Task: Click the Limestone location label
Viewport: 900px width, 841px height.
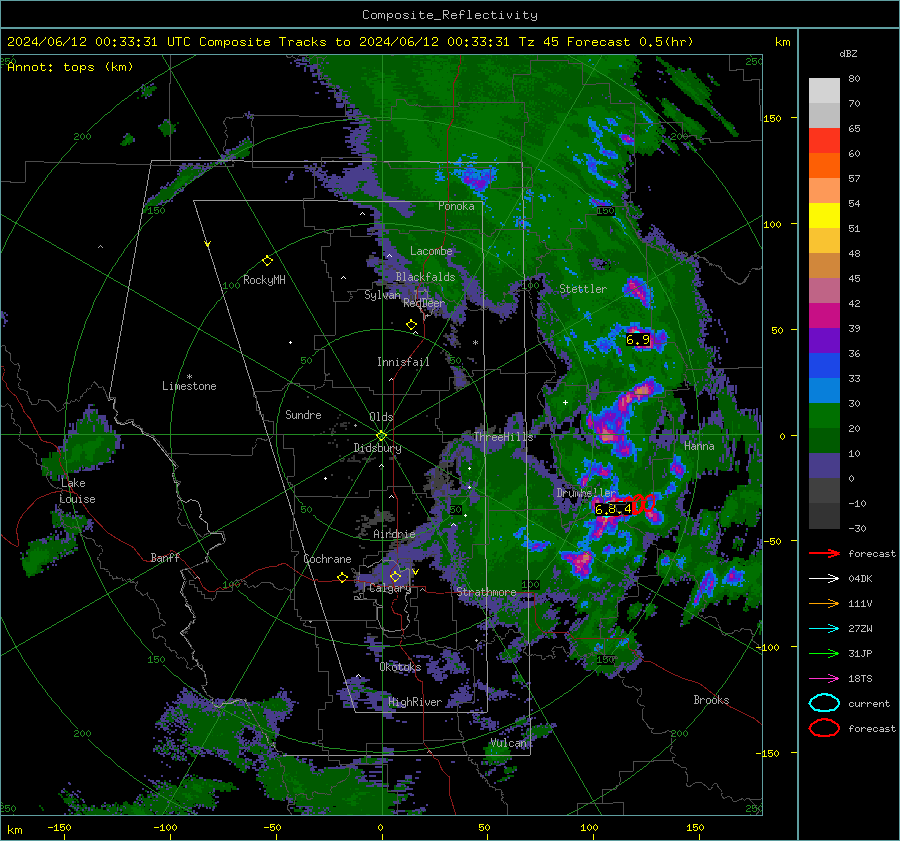Action: click(189, 386)
